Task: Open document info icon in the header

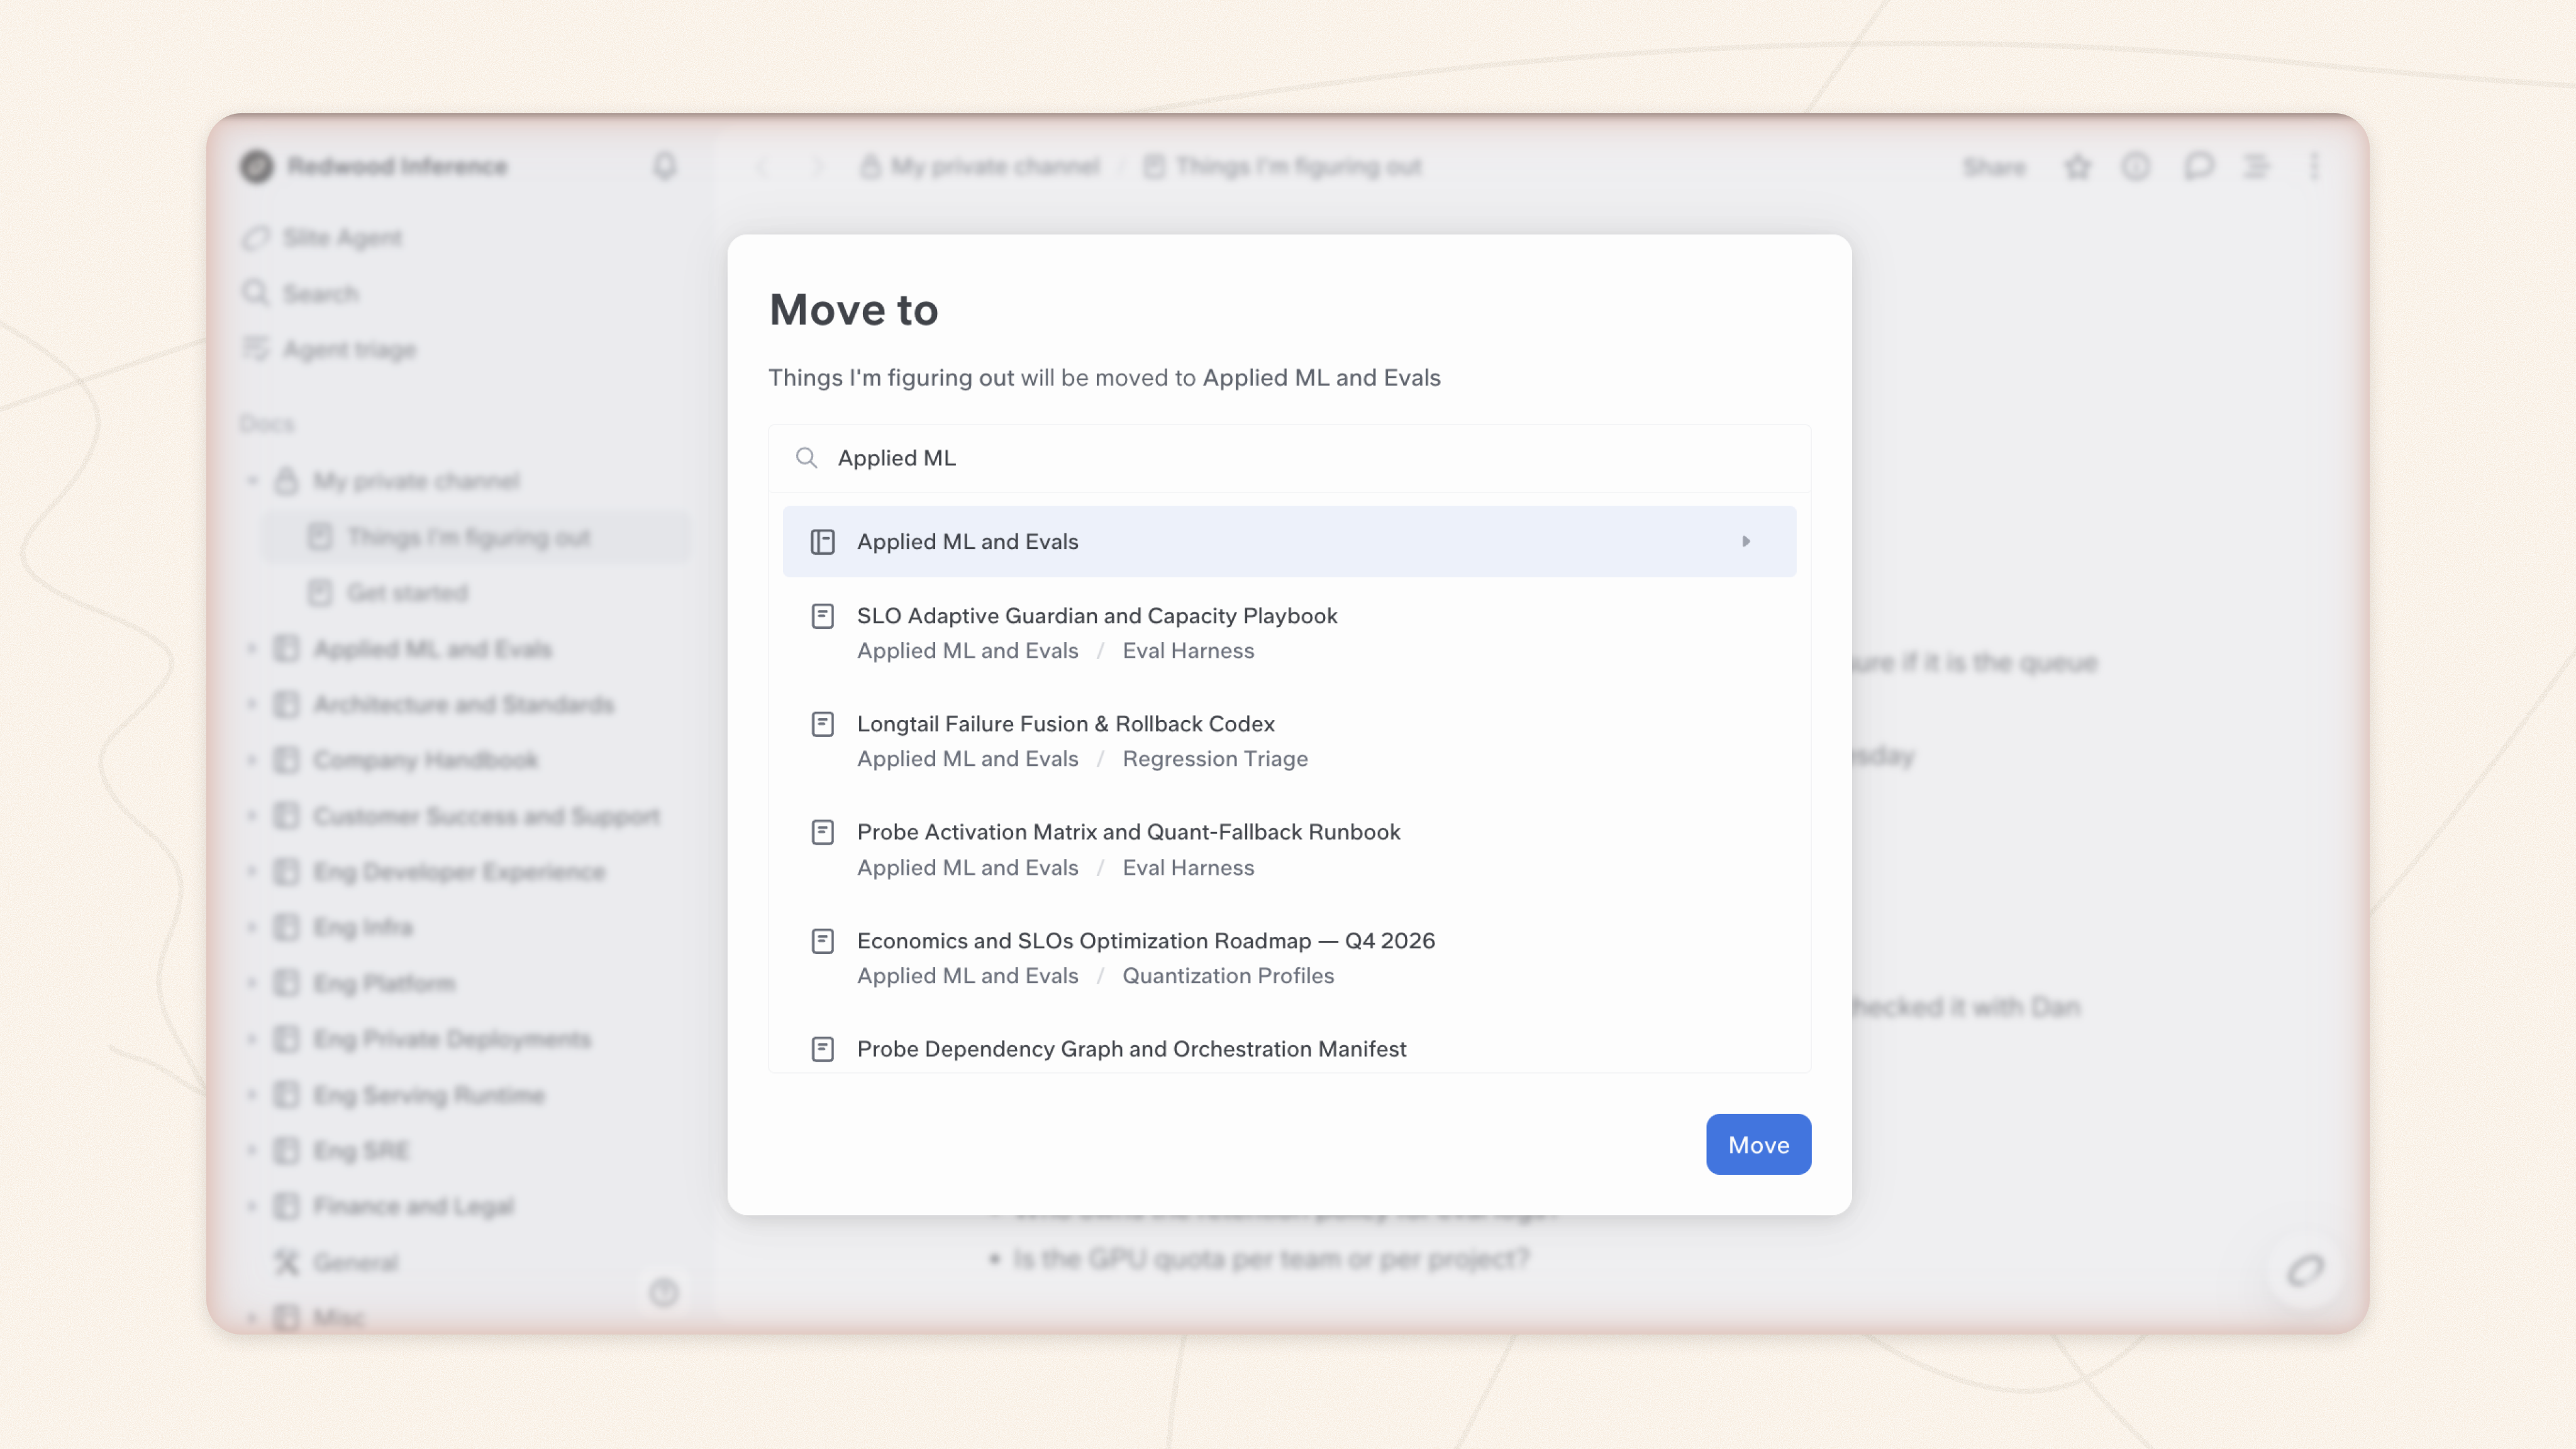Action: pyautogui.click(x=2136, y=166)
